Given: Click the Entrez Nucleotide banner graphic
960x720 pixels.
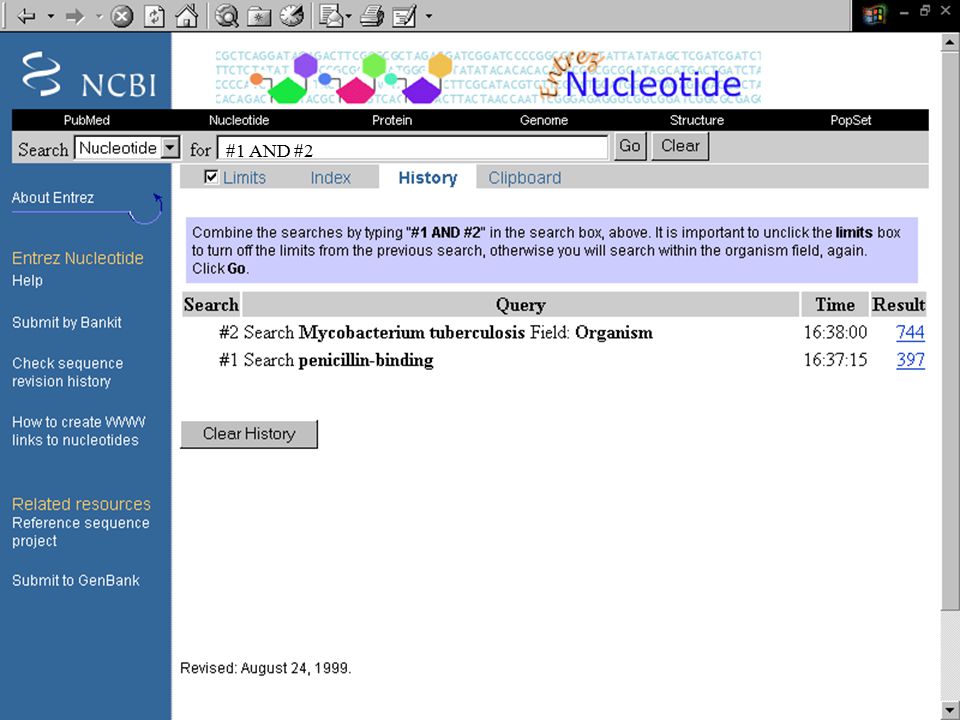Looking at the screenshot, I should (488, 77).
